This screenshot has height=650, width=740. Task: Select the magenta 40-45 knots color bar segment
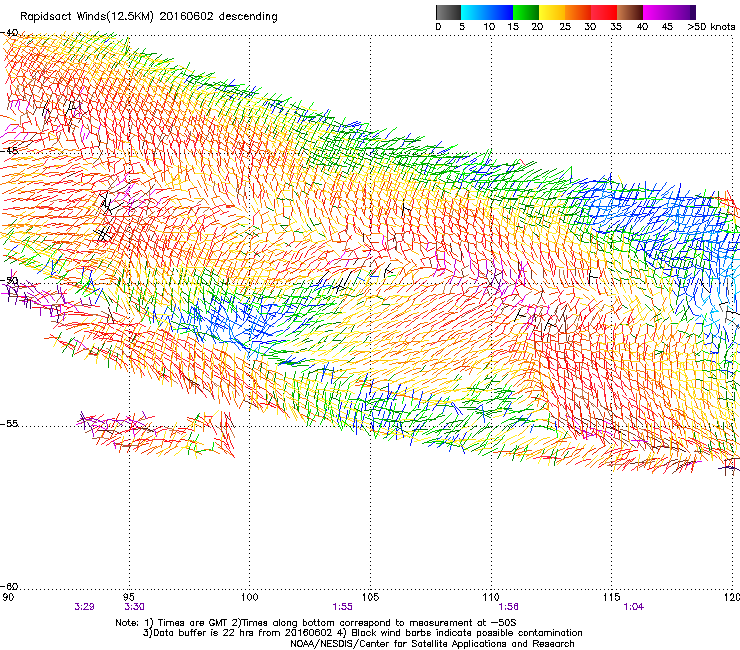[656, 12]
